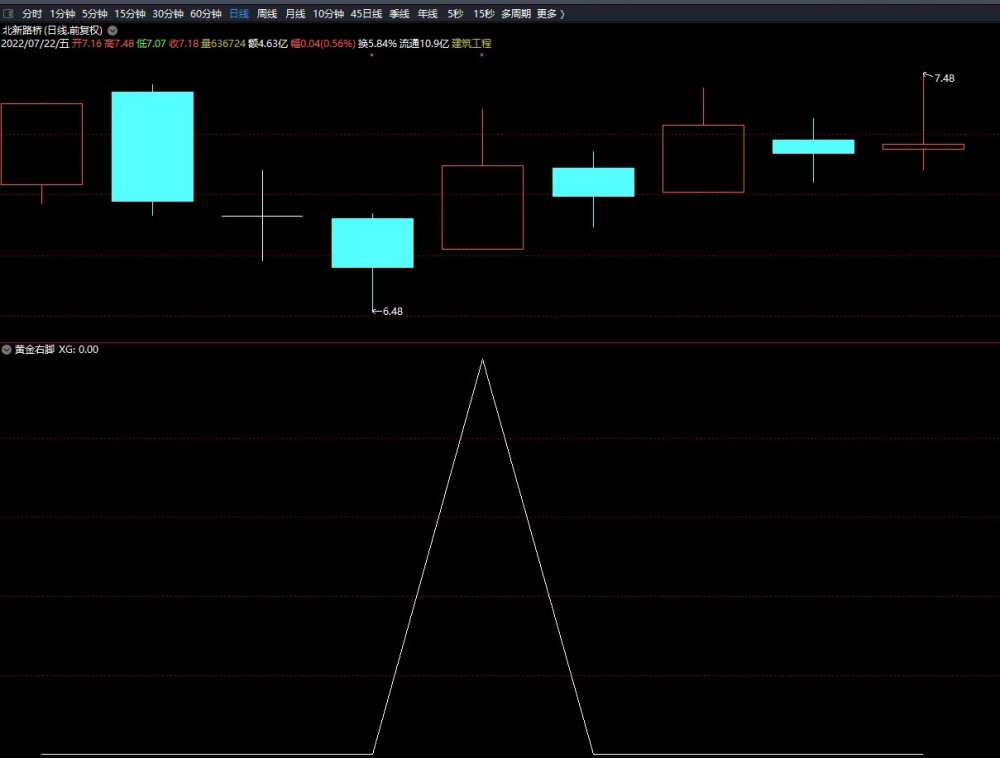
Task: Switch to the 月线 monthly chart
Action: (x=295, y=13)
